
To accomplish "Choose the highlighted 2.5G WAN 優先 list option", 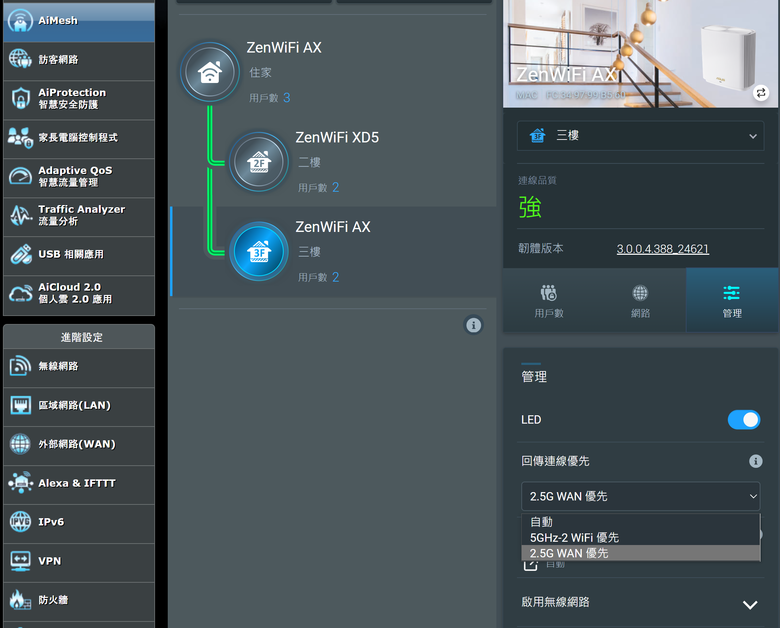I will click(x=640, y=553).
